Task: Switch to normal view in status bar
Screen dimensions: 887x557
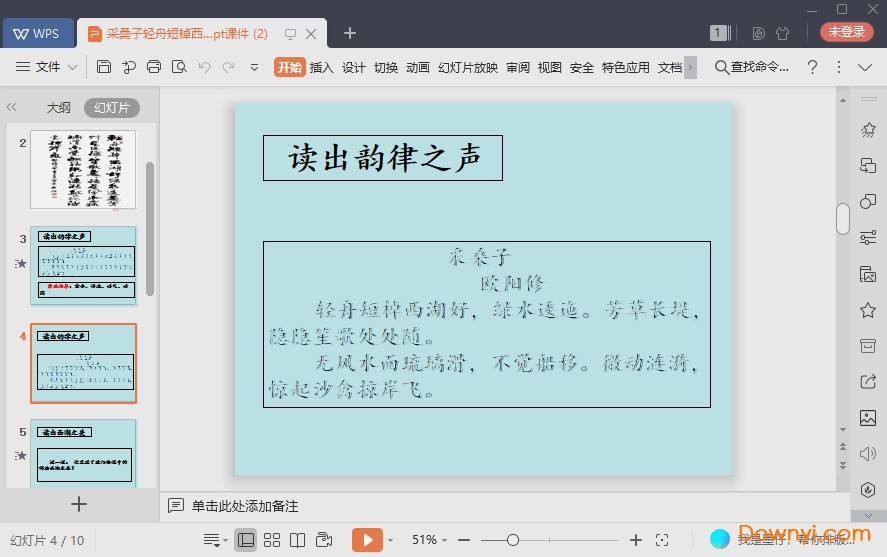Action: point(246,540)
